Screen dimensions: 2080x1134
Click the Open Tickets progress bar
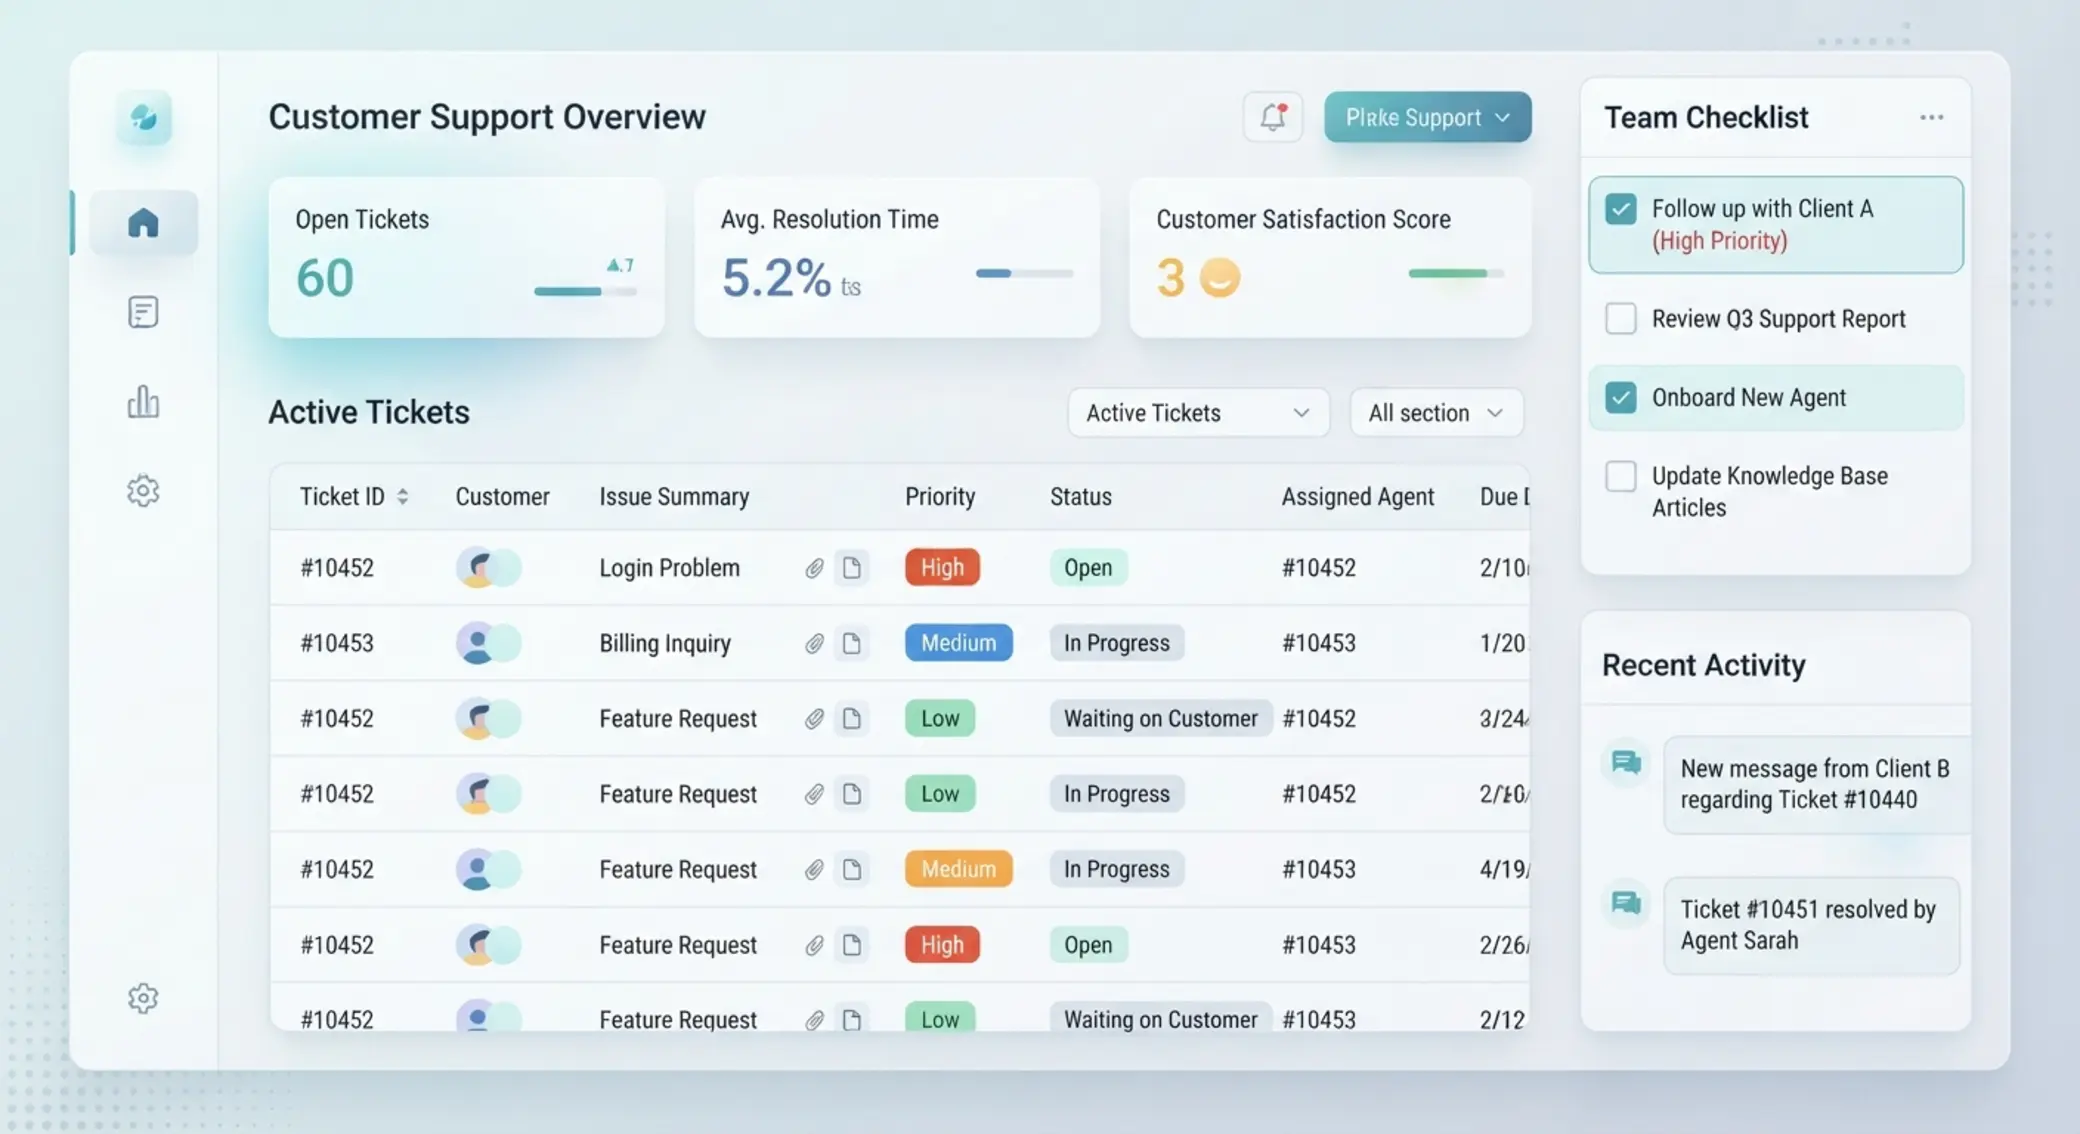[585, 291]
